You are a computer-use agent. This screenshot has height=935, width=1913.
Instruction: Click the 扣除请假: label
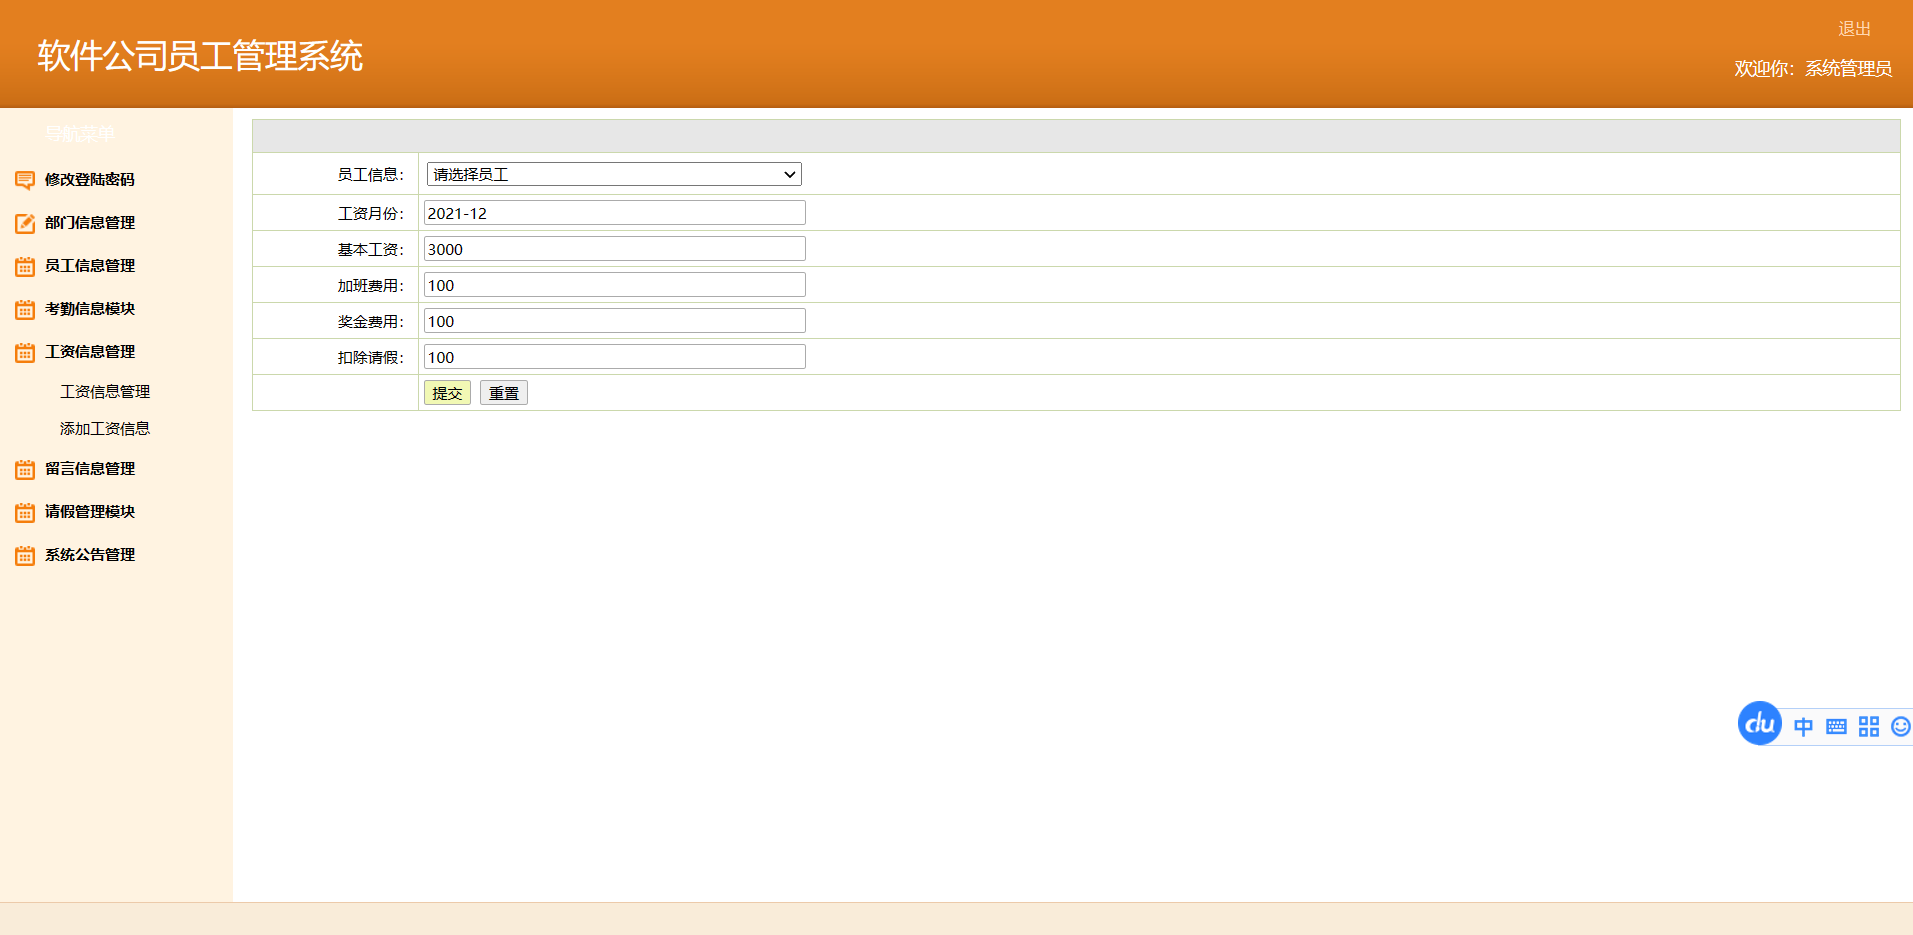click(371, 358)
